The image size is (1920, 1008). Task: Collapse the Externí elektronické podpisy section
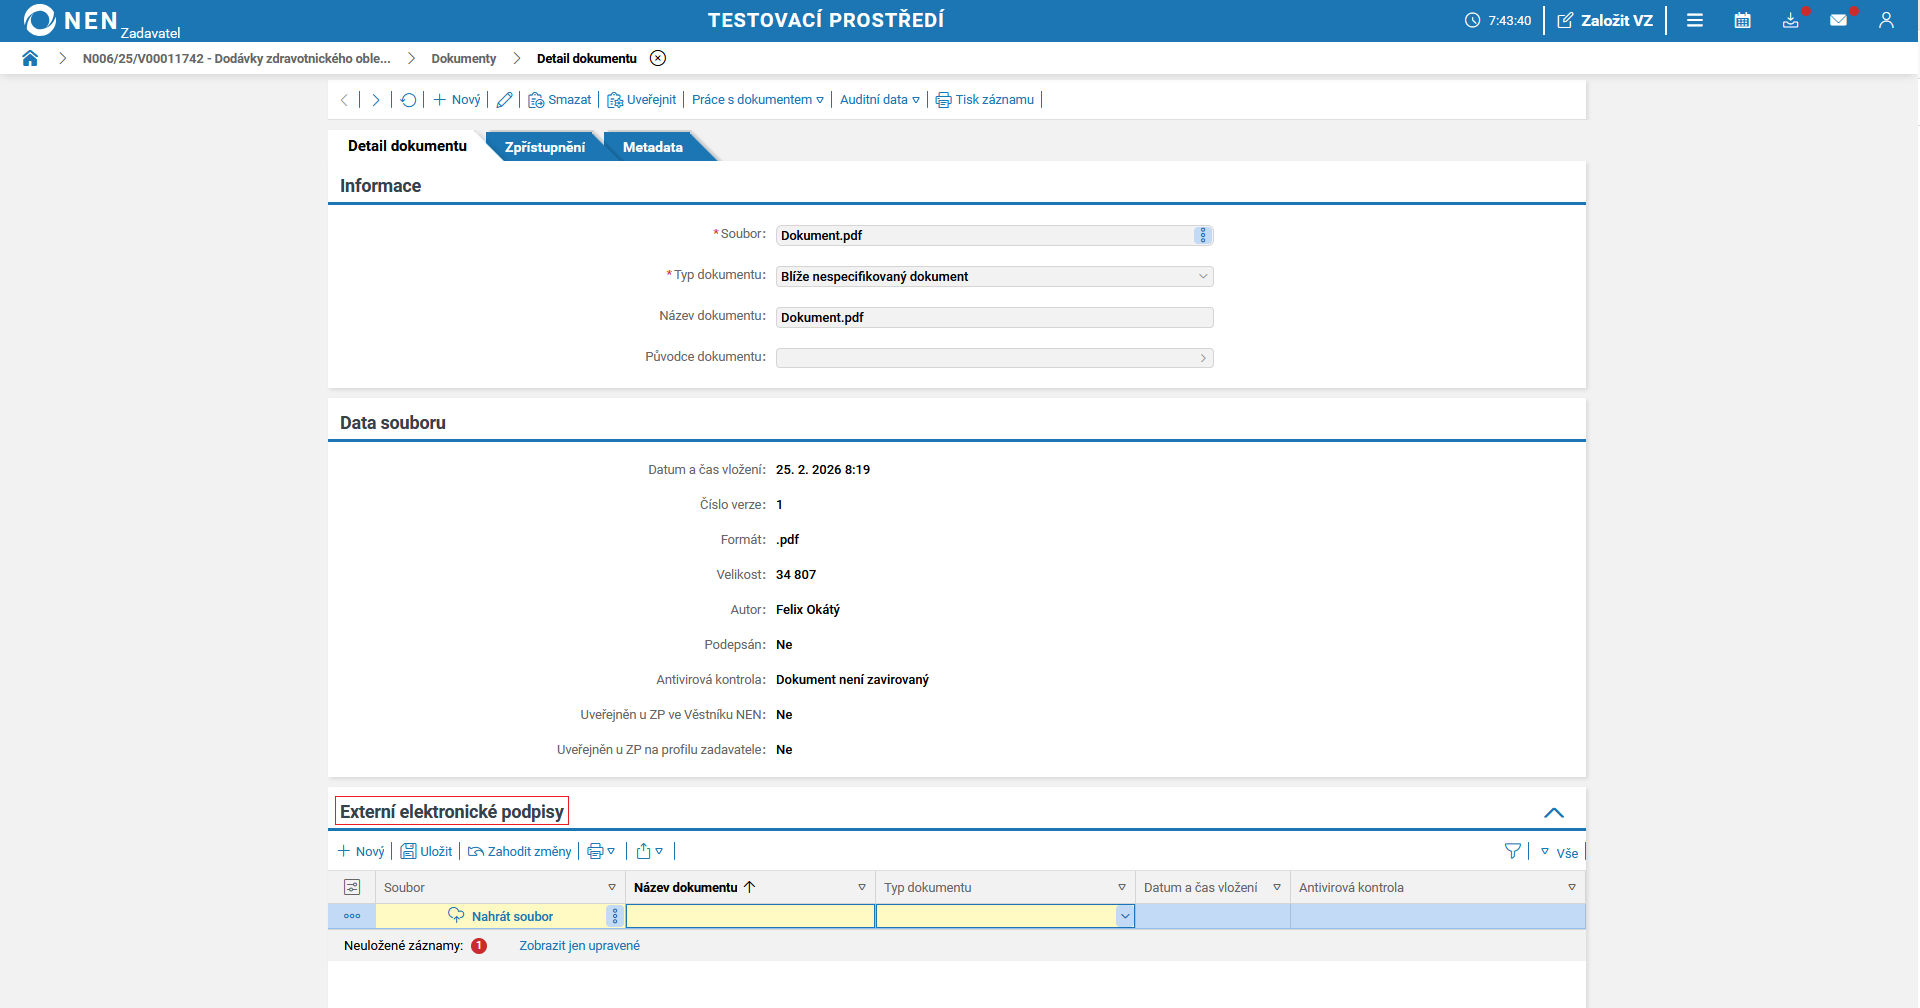(x=1553, y=812)
